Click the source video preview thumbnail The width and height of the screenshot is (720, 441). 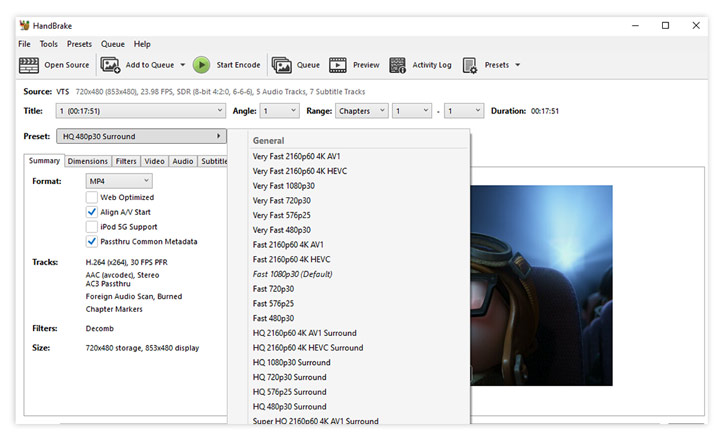tap(541, 285)
